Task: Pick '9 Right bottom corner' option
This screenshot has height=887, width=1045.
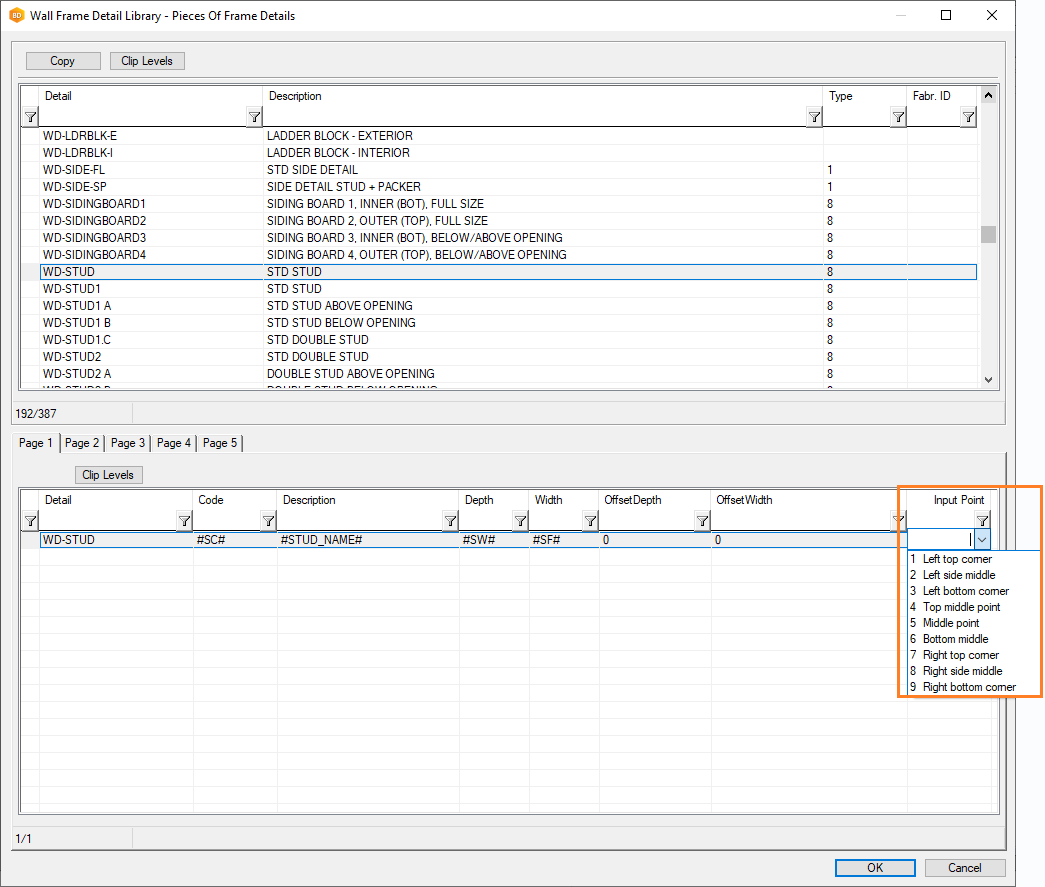Action: (968, 687)
